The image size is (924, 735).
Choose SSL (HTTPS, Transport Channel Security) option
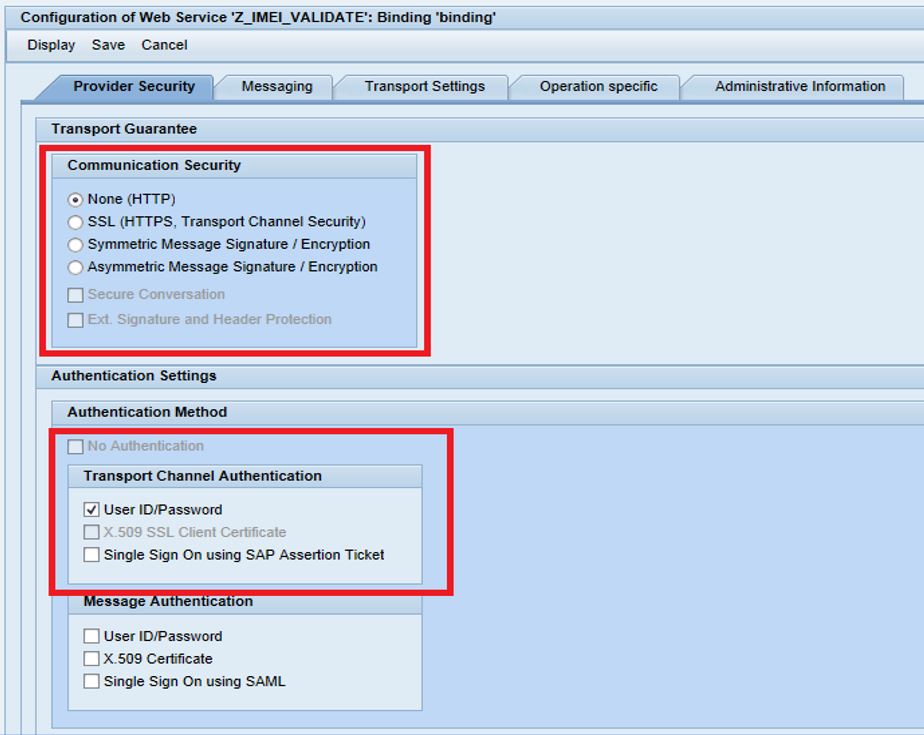pos(75,222)
